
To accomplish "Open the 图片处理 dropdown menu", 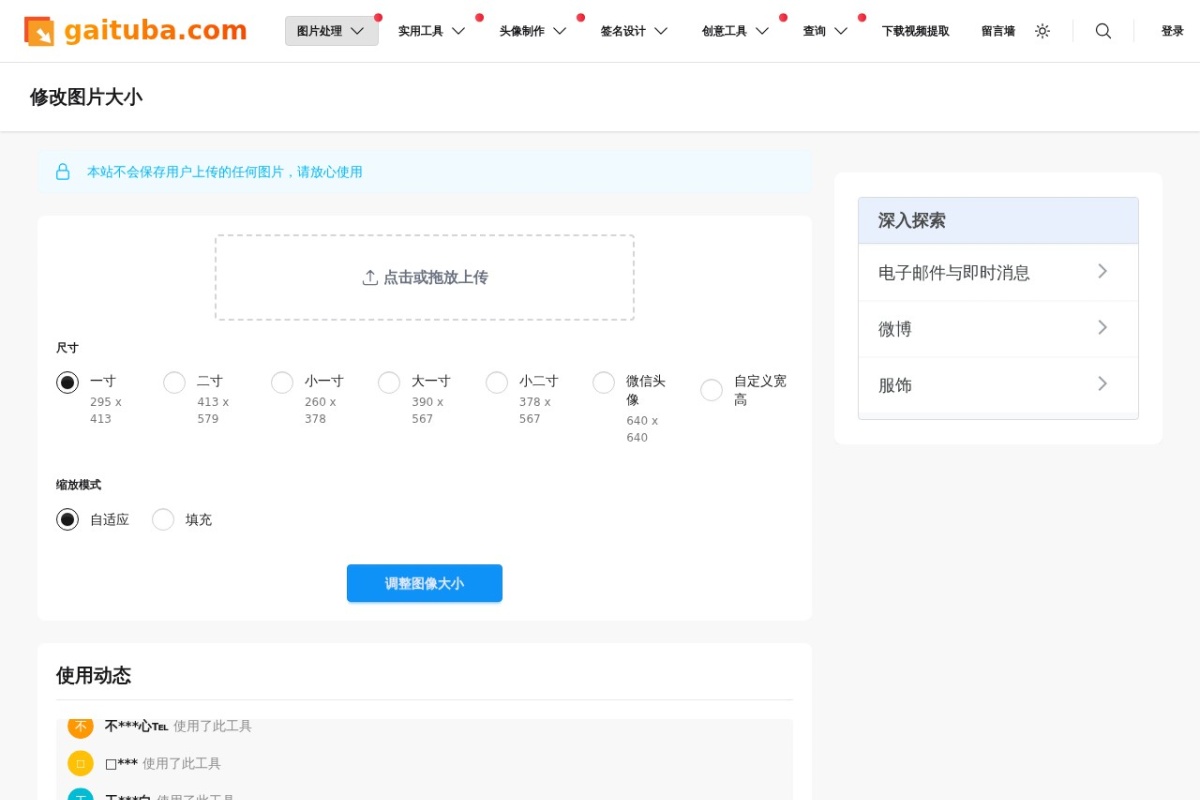I will (331, 31).
